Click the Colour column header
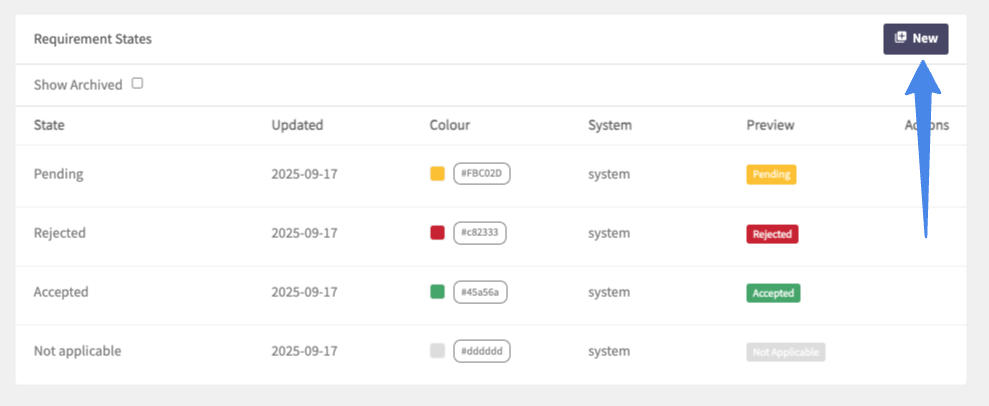Screen dimensions: 989x406 pos(449,125)
